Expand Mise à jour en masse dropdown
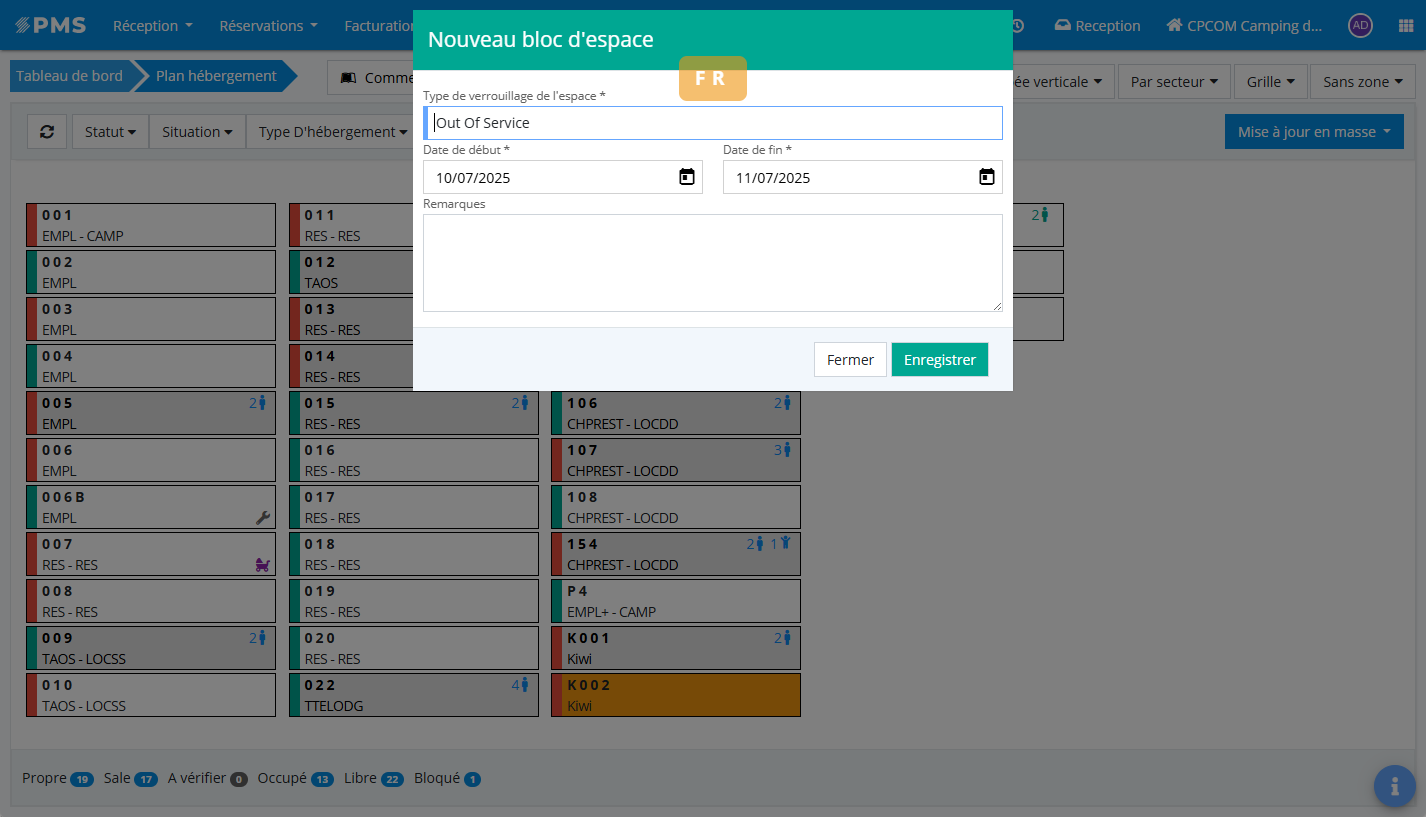Viewport: 1426px width, 817px height. tap(1313, 131)
